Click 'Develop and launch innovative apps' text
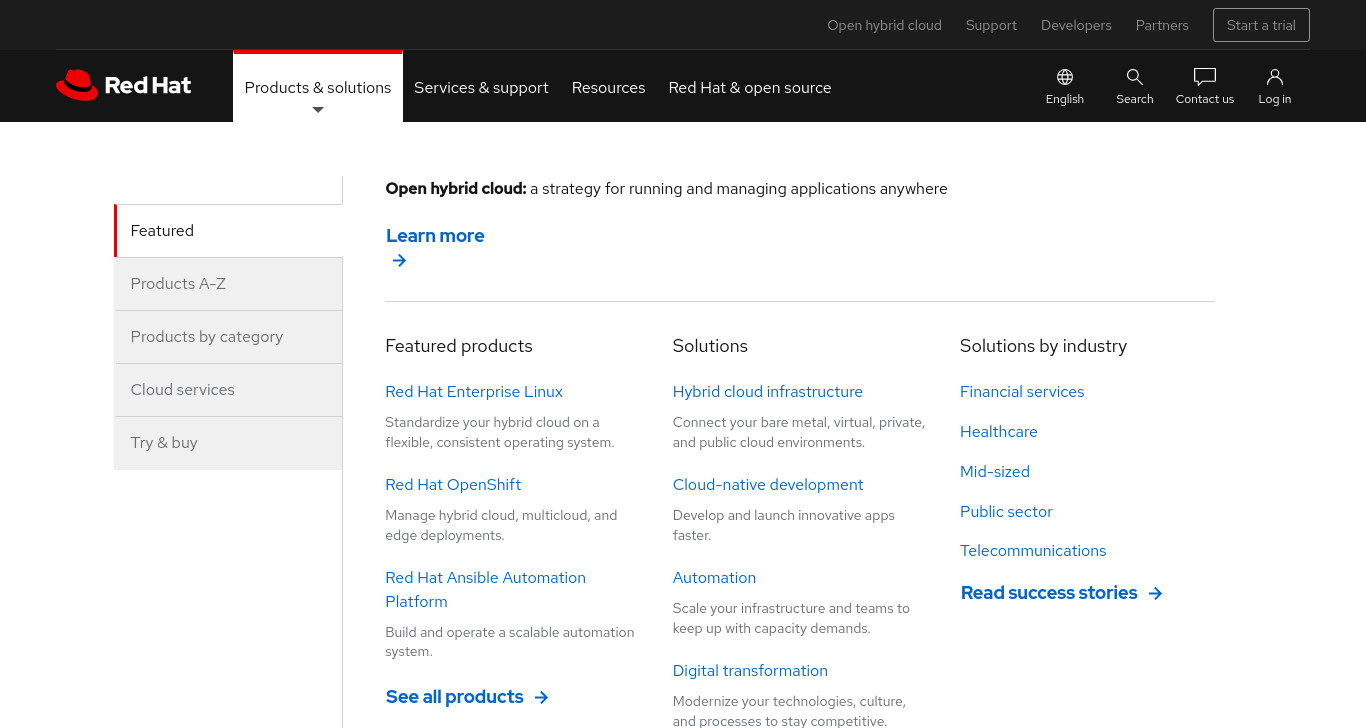Viewport: 1366px width, 728px height. (784, 526)
